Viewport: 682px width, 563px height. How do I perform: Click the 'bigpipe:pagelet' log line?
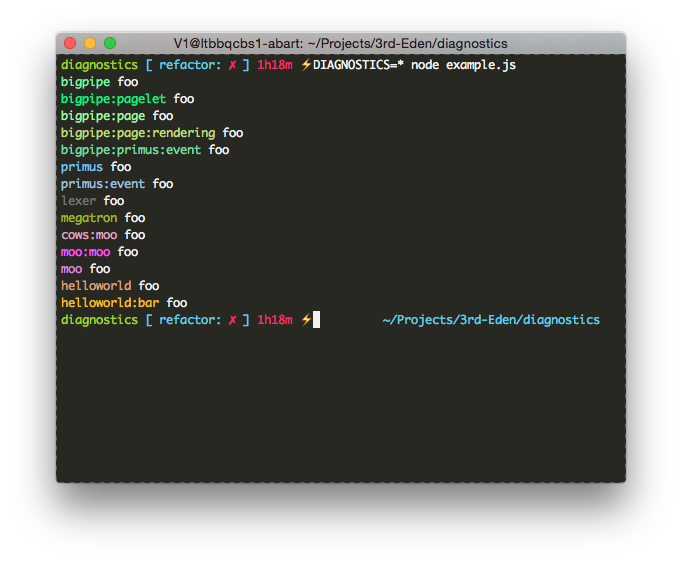113,99
